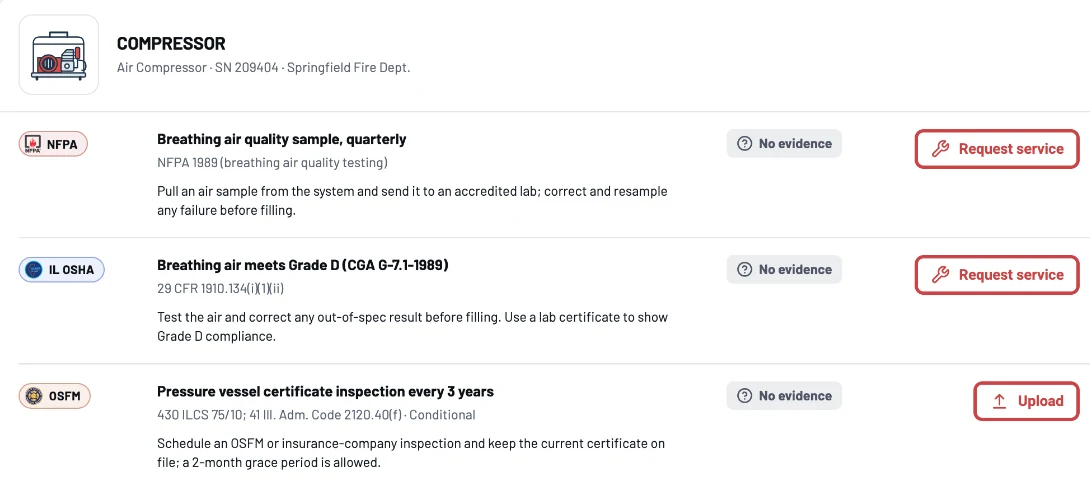Click wrench icon in NFPA row Request service
The height and width of the screenshot is (487, 1090).
click(941, 149)
